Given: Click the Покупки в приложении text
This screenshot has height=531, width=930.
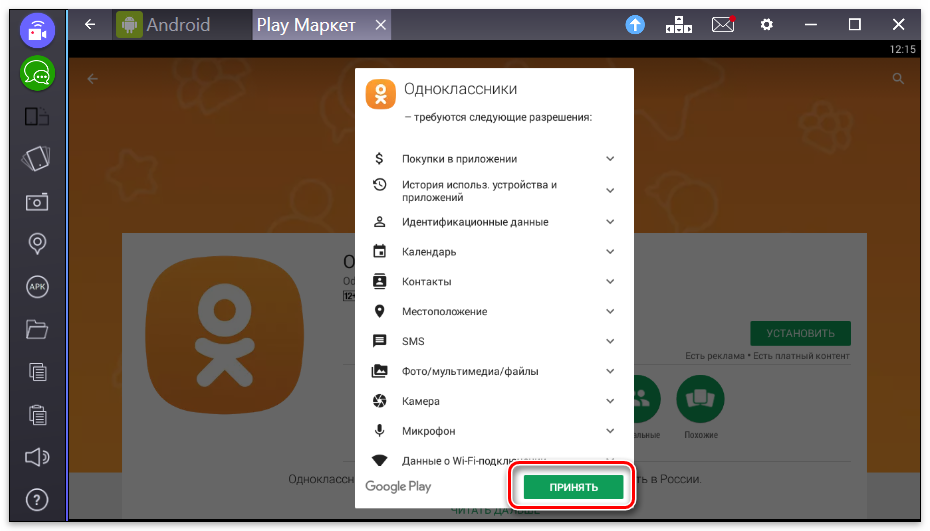Looking at the screenshot, I should point(460,159).
